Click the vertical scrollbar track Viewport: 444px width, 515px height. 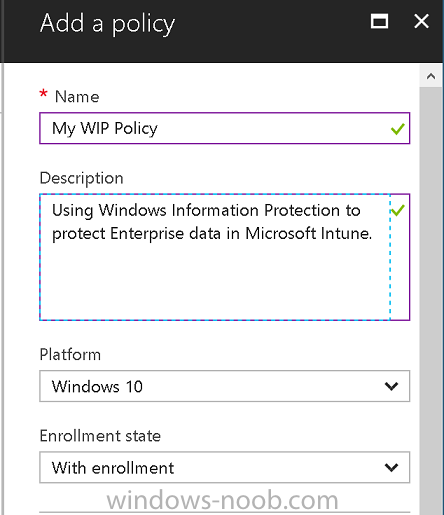coord(431,300)
